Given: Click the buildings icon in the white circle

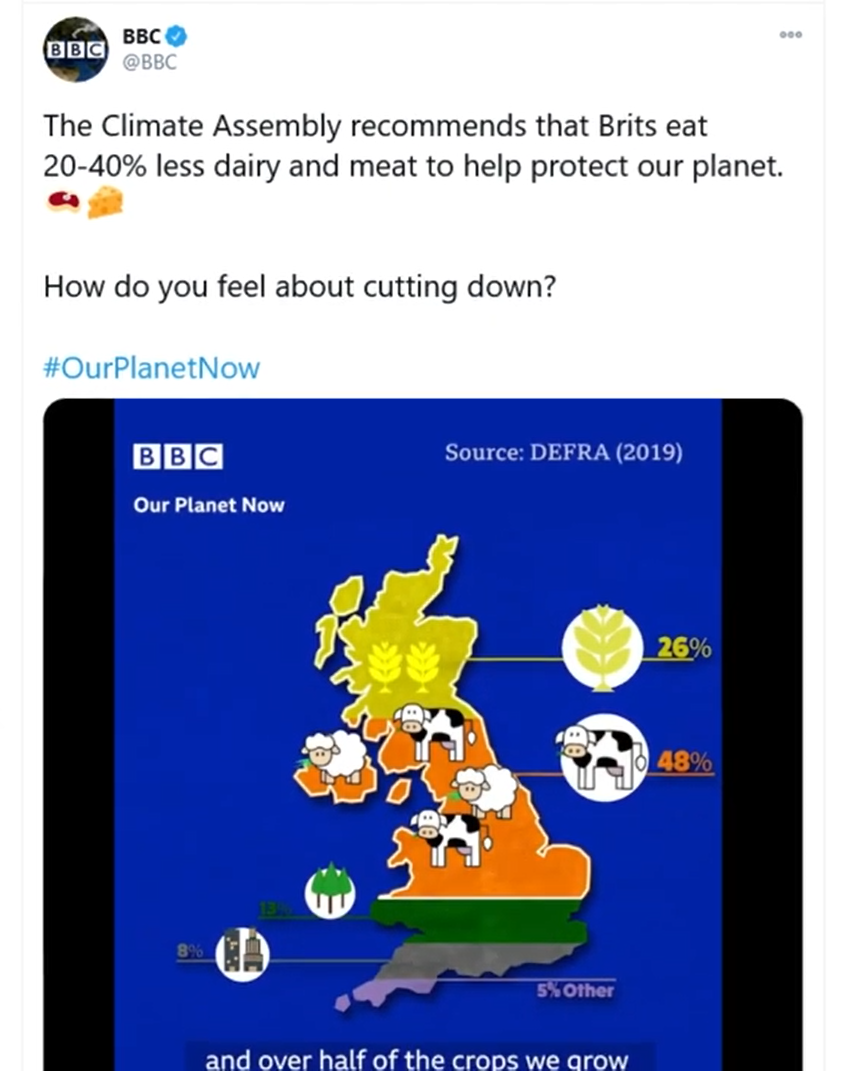Looking at the screenshot, I should pyautogui.click(x=242, y=953).
